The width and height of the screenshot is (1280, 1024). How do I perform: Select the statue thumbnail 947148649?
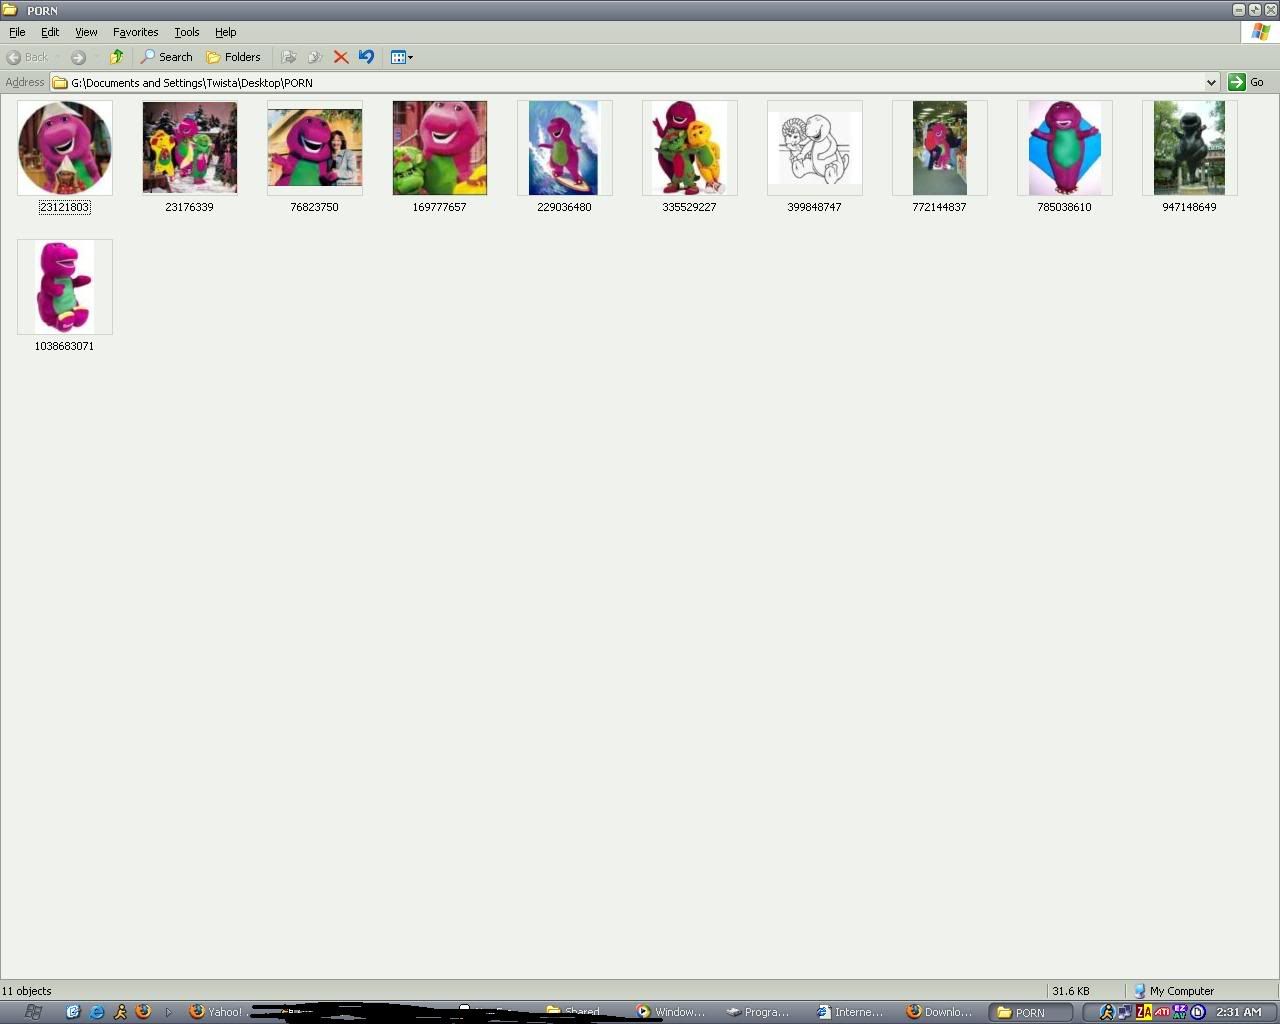click(1189, 147)
